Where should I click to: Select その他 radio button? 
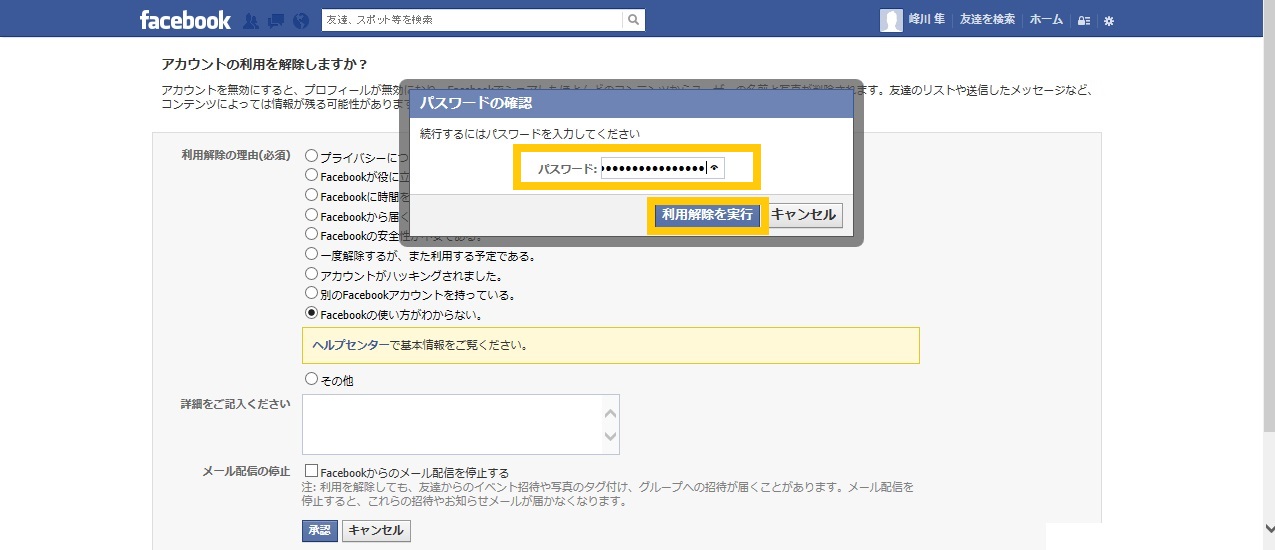(311, 379)
